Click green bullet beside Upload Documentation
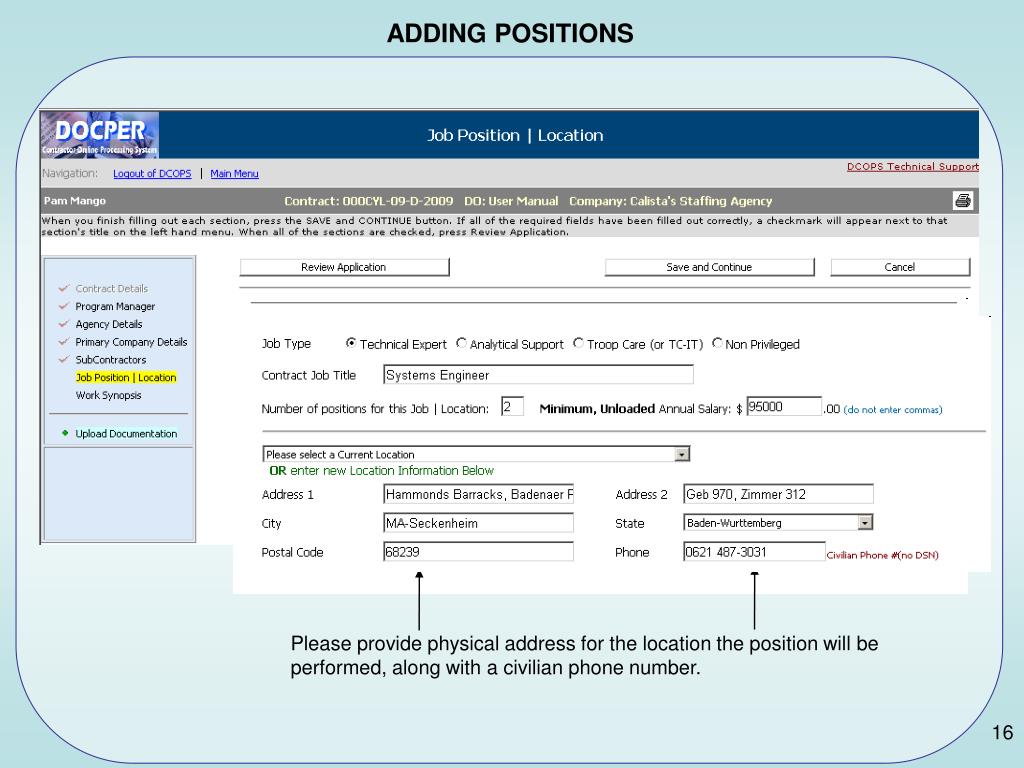This screenshot has width=1024, height=768. click(x=65, y=433)
